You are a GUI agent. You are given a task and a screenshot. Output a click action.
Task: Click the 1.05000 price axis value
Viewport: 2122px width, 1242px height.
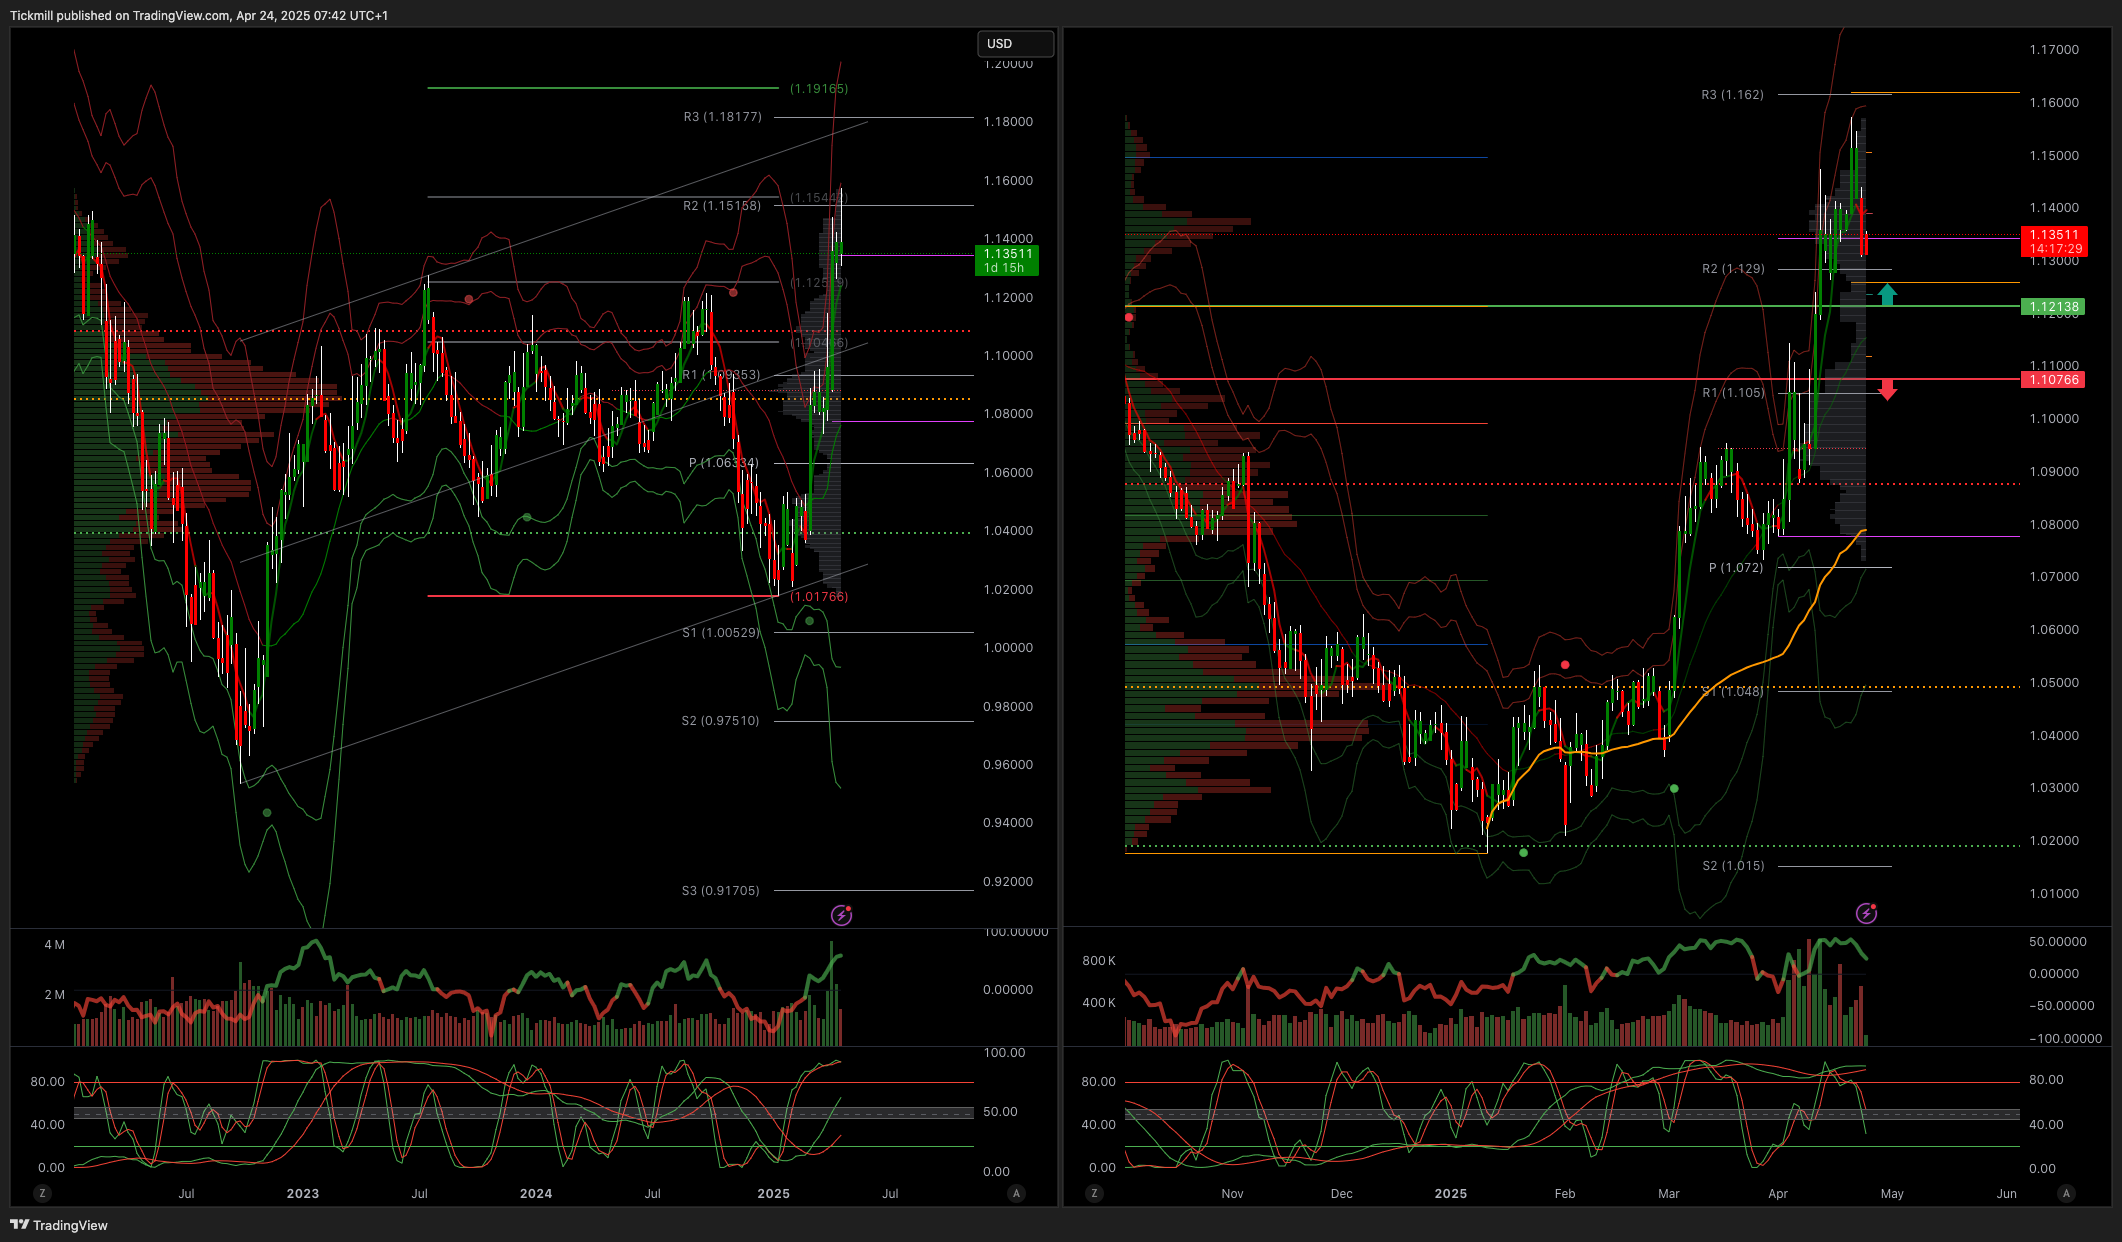pyautogui.click(x=2054, y=683)
